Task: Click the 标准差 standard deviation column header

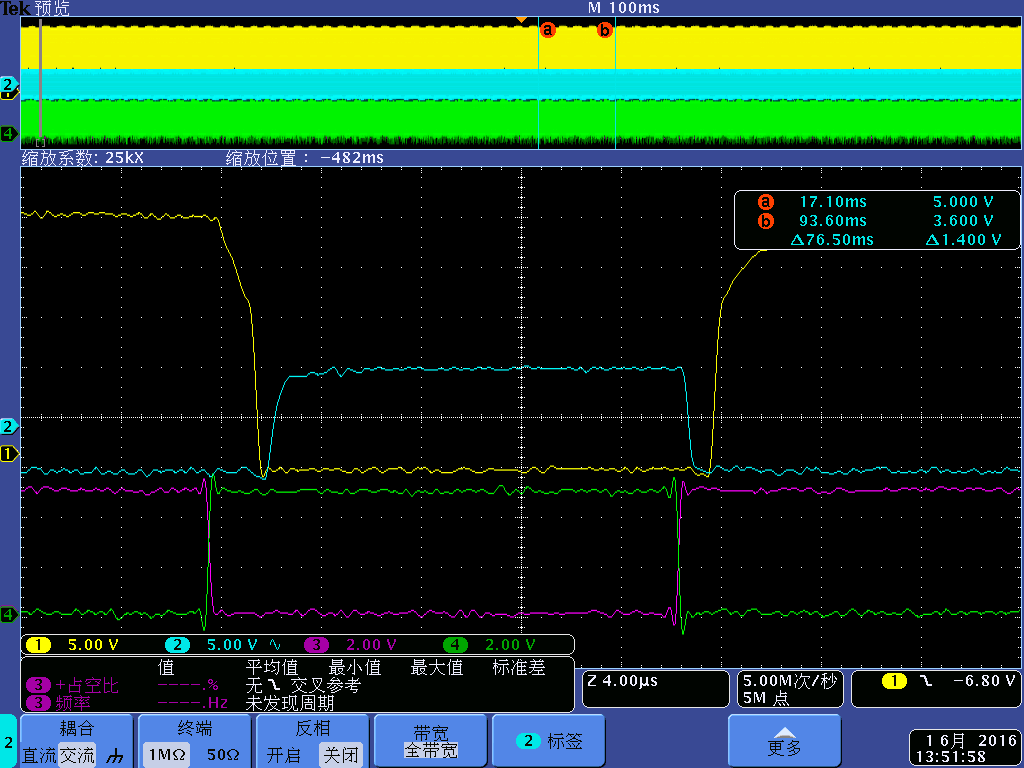Action: [x=519, y=667]
